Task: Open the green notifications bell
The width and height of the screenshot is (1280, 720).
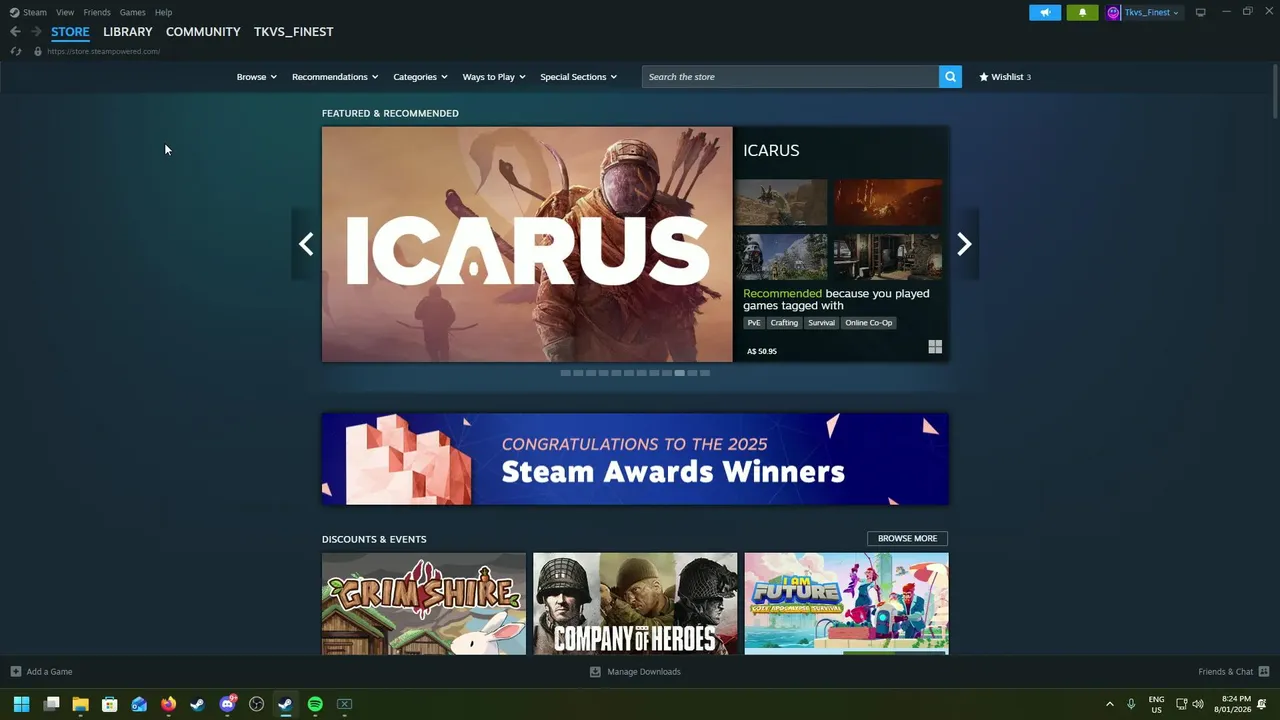Action: point(1082,12)
